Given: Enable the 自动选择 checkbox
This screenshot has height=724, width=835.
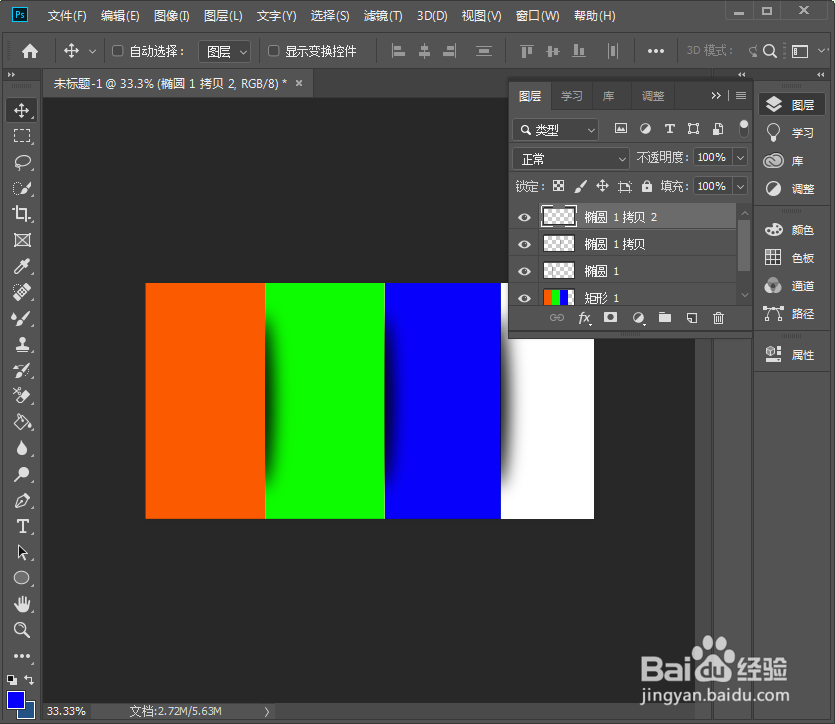Looking at the screenshot, I should pyautogui.click(x=118, y=51).
